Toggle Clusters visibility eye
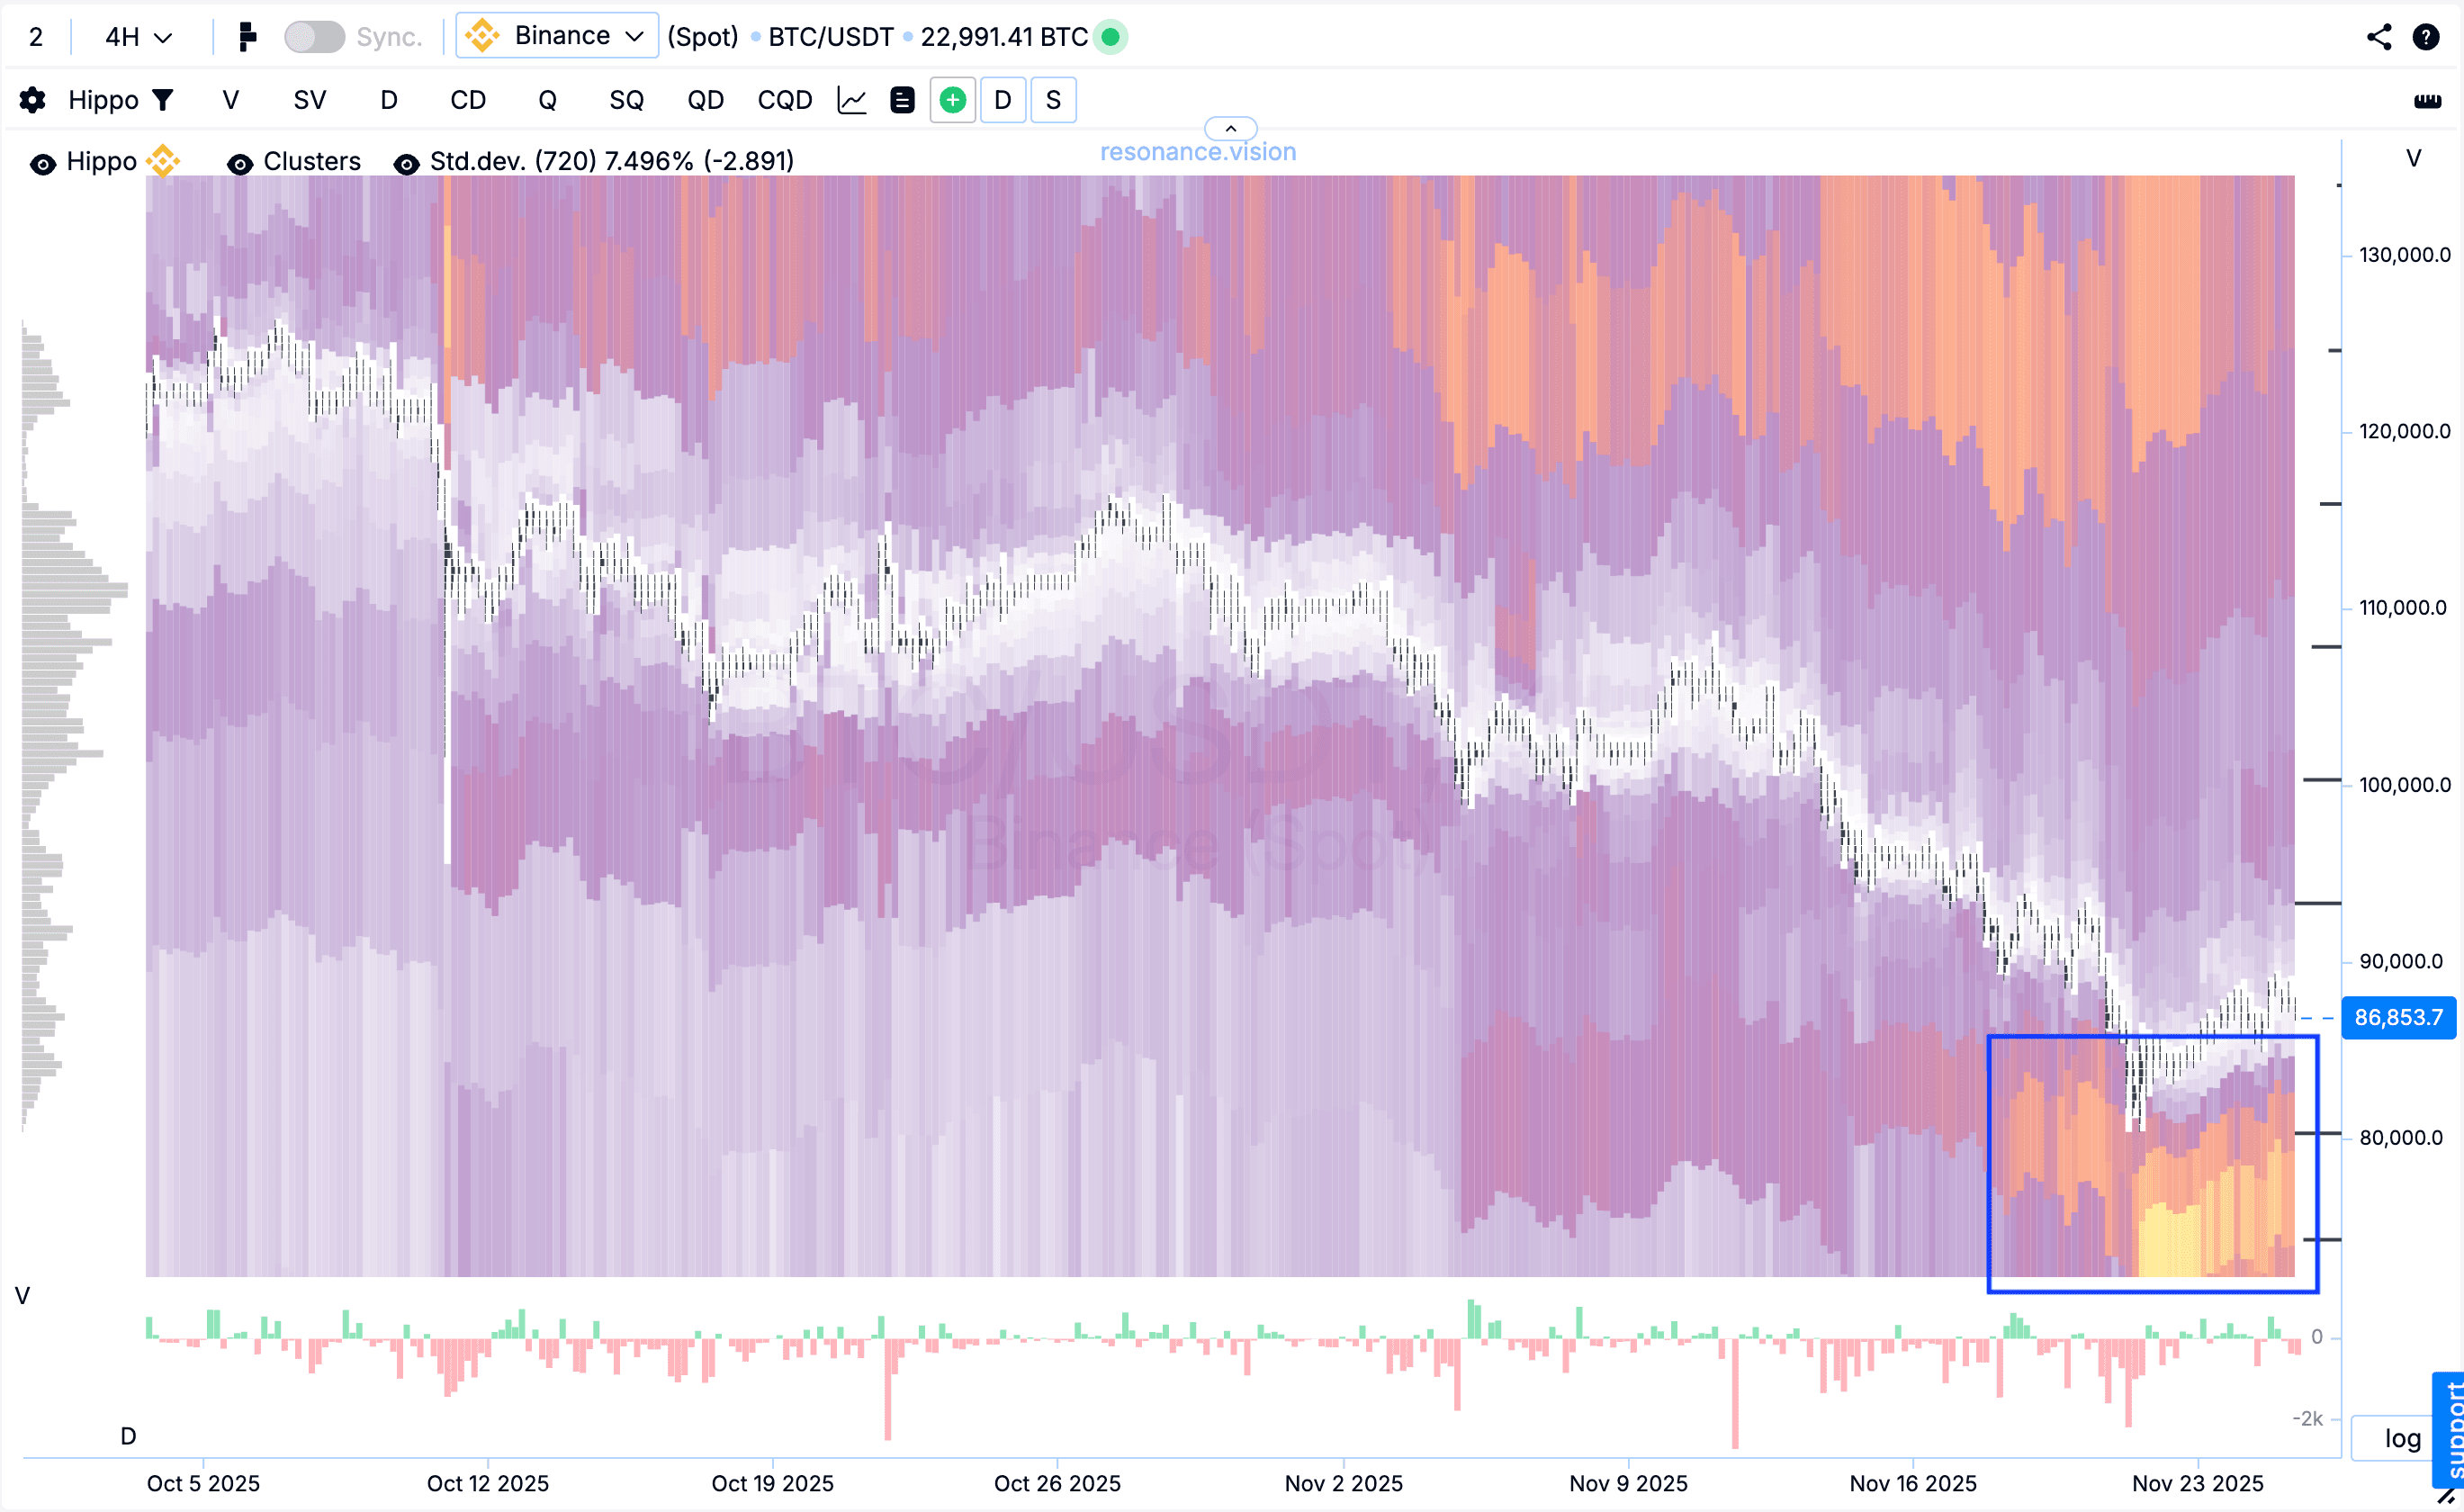Viewport: 2464px width, 1512px height. (240, 163)
